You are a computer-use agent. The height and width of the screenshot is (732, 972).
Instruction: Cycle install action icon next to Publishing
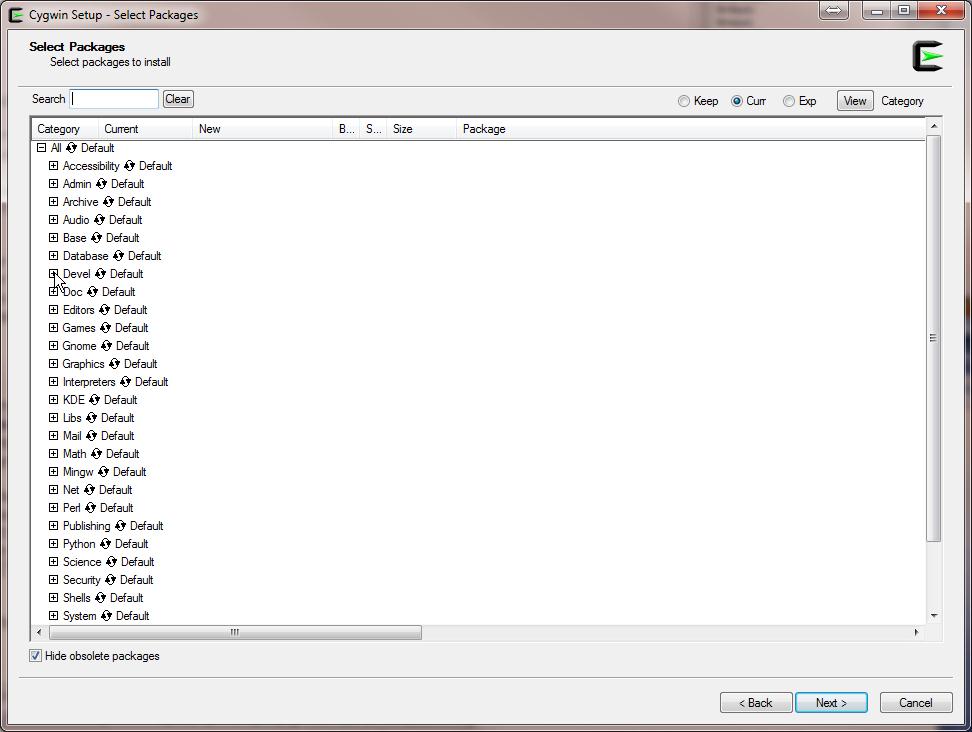[120, 526]
